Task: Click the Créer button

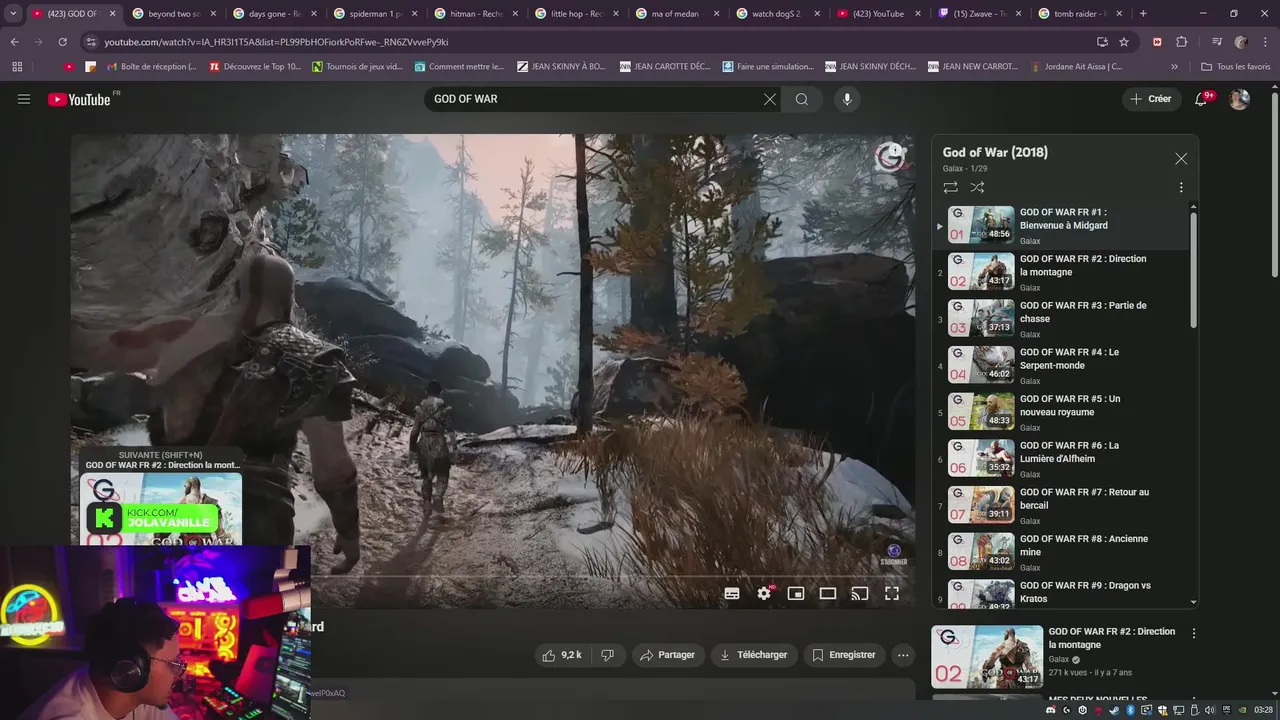Action: click(x=1151, y=99)
